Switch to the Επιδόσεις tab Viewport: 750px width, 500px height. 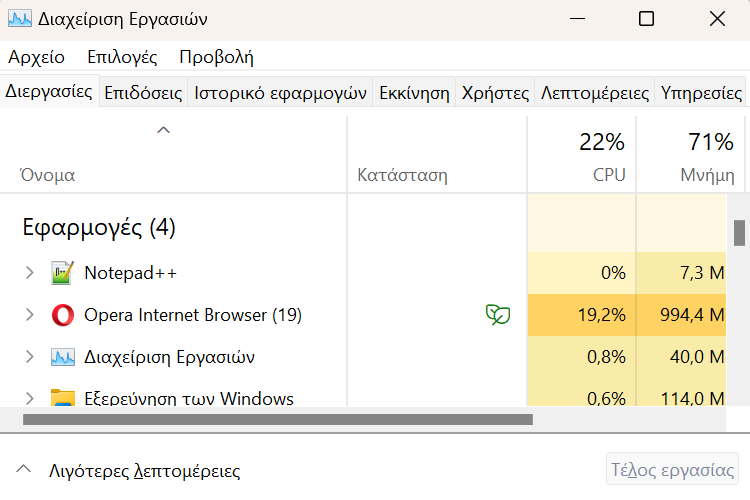pos(143,92)
